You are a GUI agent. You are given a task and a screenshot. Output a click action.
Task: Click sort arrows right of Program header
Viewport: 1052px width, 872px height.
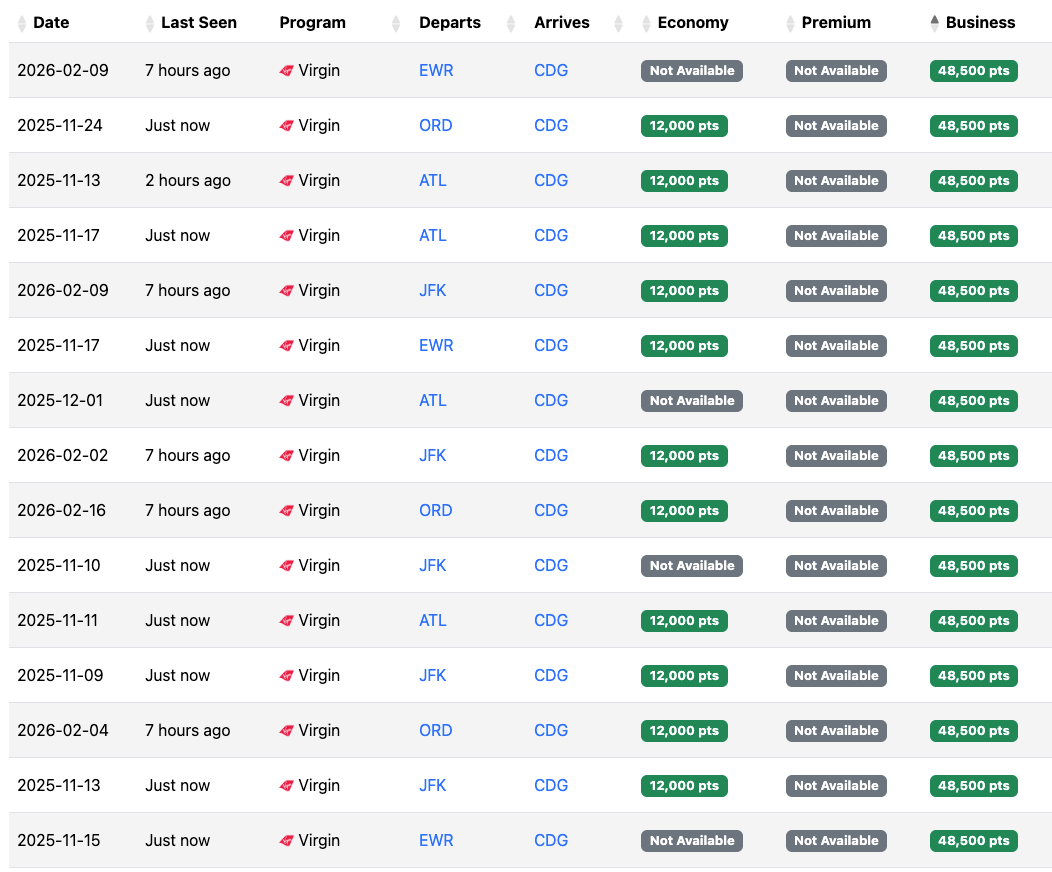pyautogui.click(x=396, y=23)
